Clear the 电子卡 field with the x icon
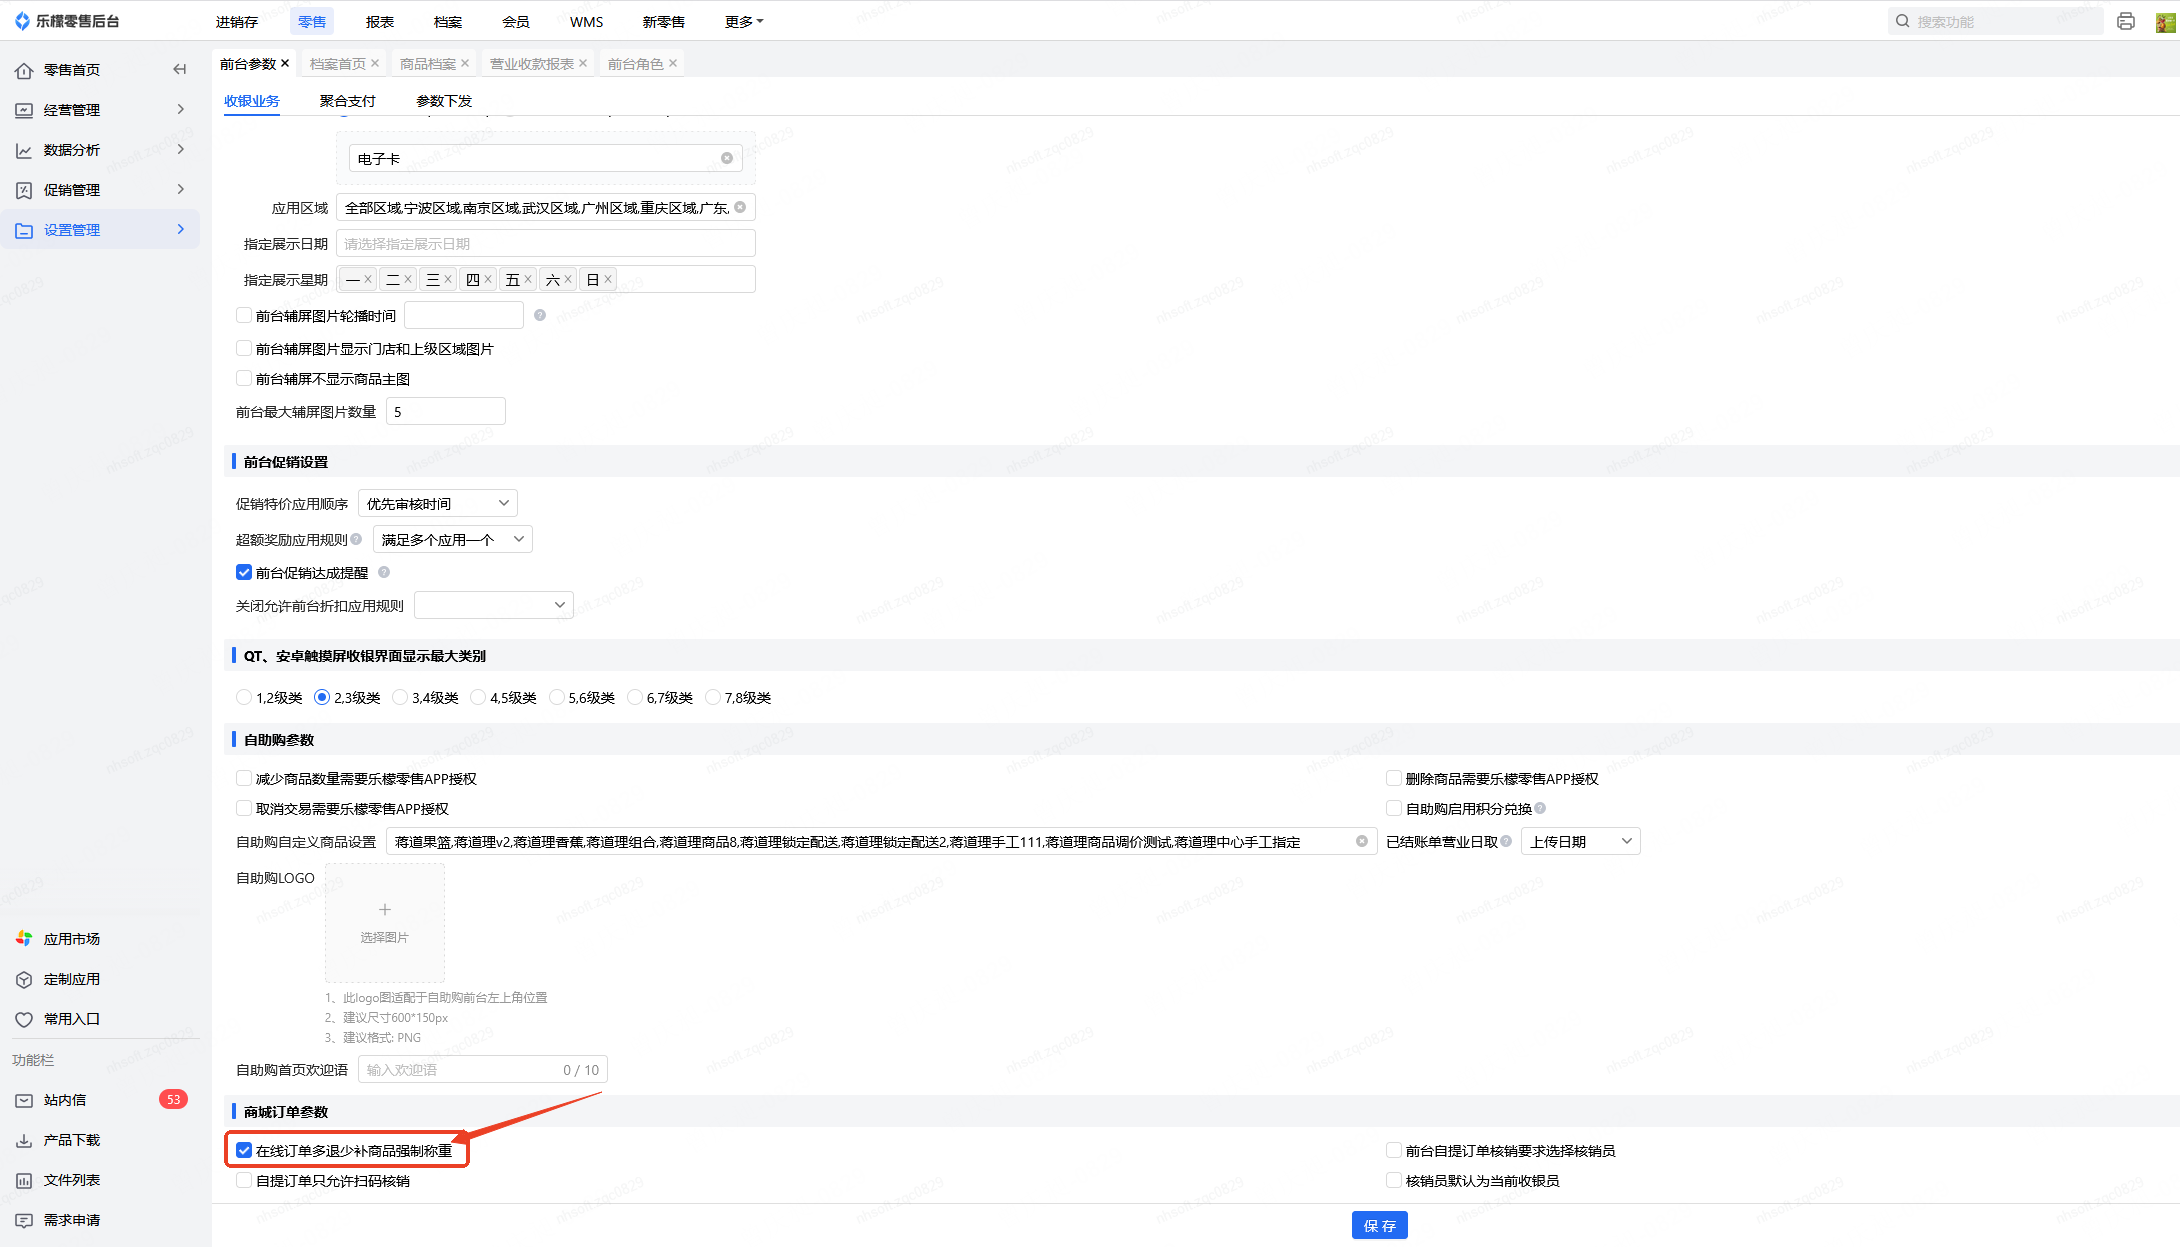 click(x=727, y=158)
